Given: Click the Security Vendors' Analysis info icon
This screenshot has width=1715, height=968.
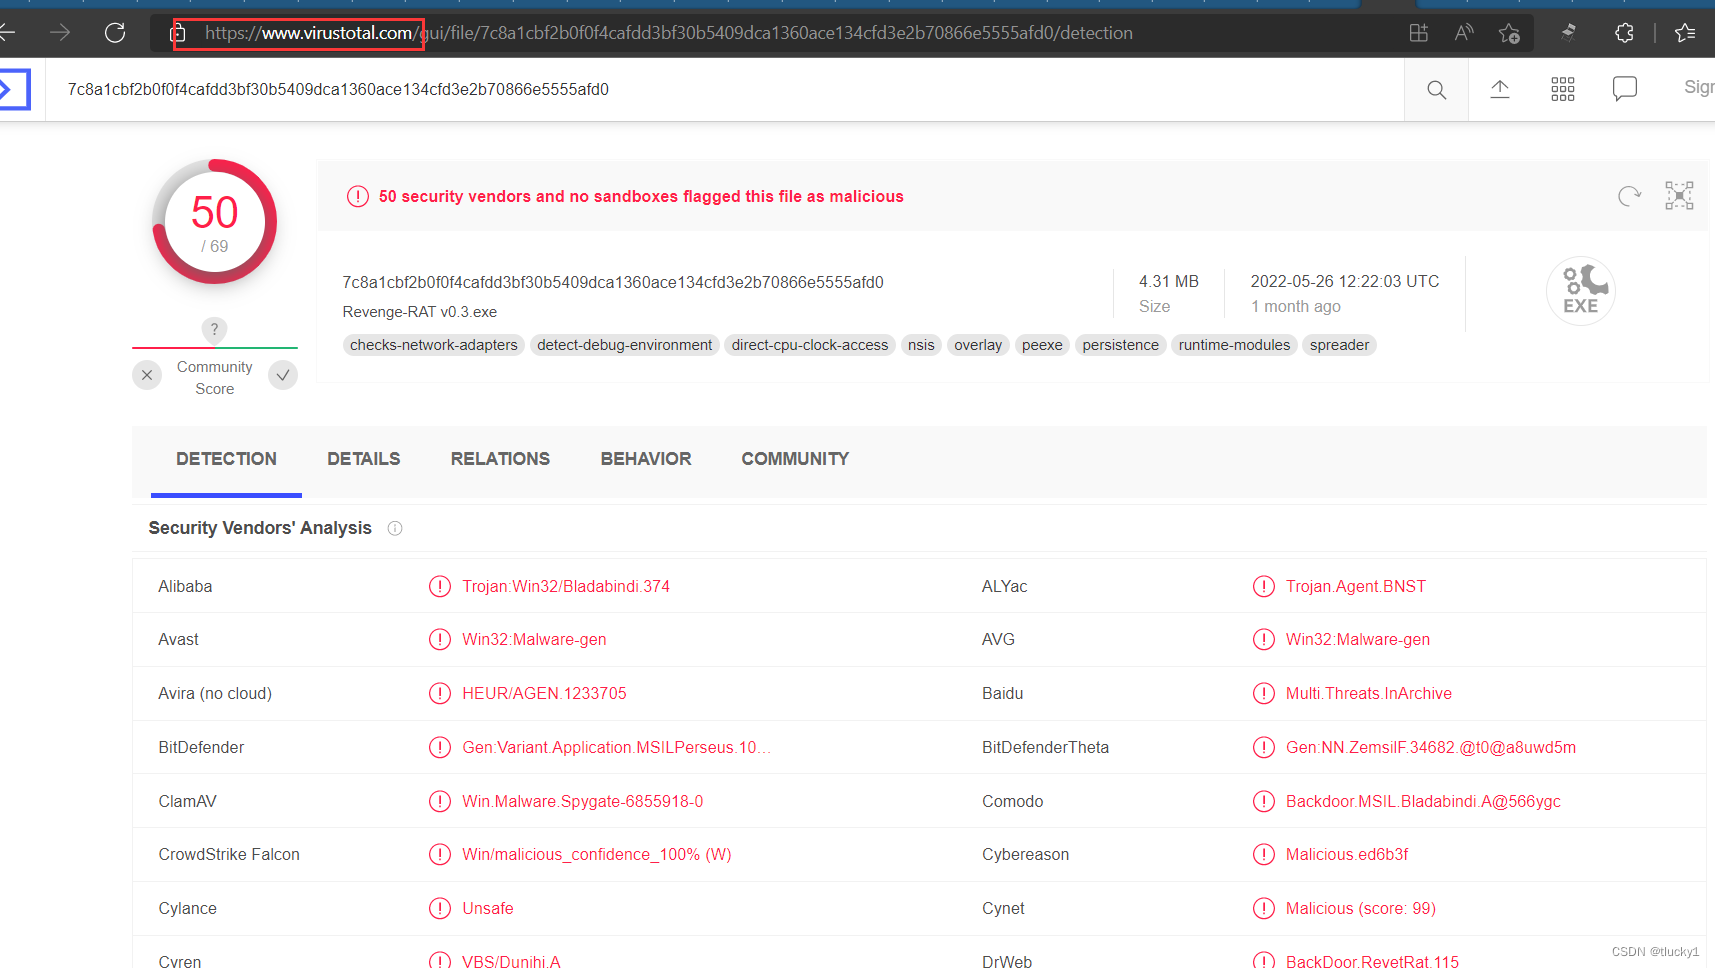Looking at the screenshot, I should coord(395,528).
